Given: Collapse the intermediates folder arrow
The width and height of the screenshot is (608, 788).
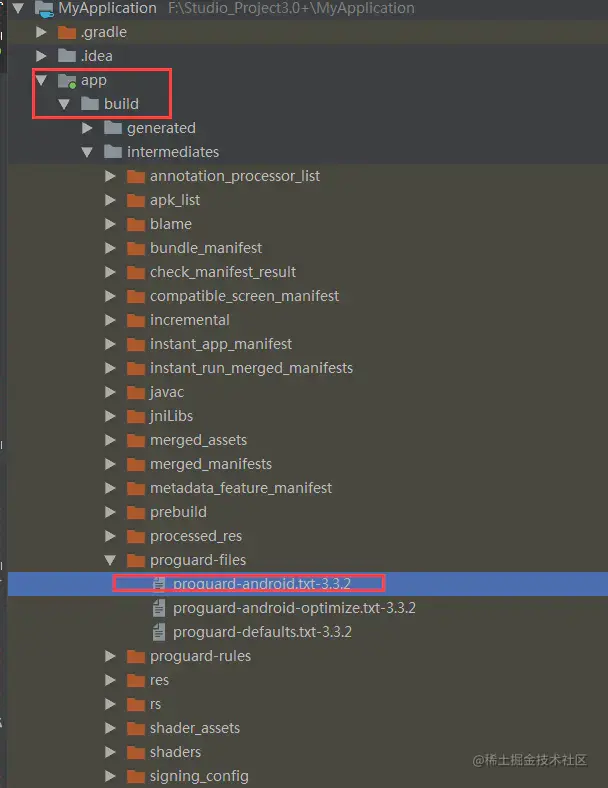Looking at the screenshot, I should pyautogui.click(x=87, y=152).
